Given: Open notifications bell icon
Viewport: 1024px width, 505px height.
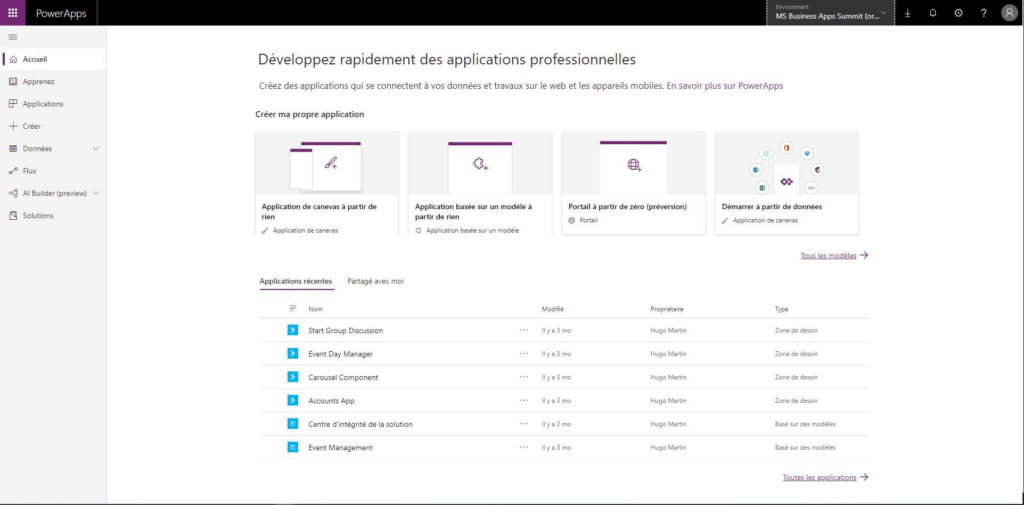Looking at the screenshot, I should coord(933,13).
